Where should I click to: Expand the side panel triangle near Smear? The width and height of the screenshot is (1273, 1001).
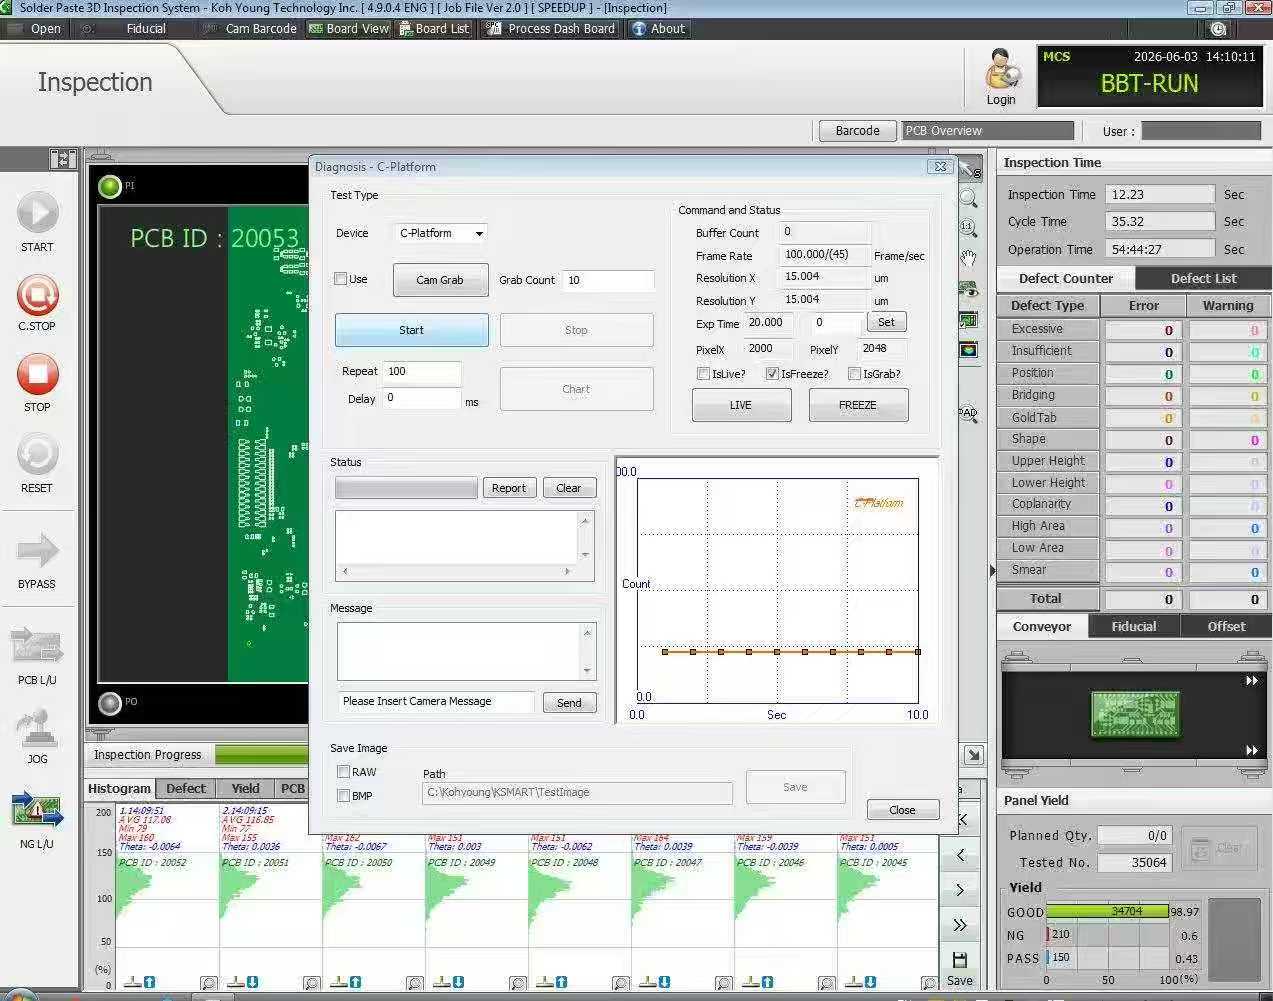click(993, 571)
